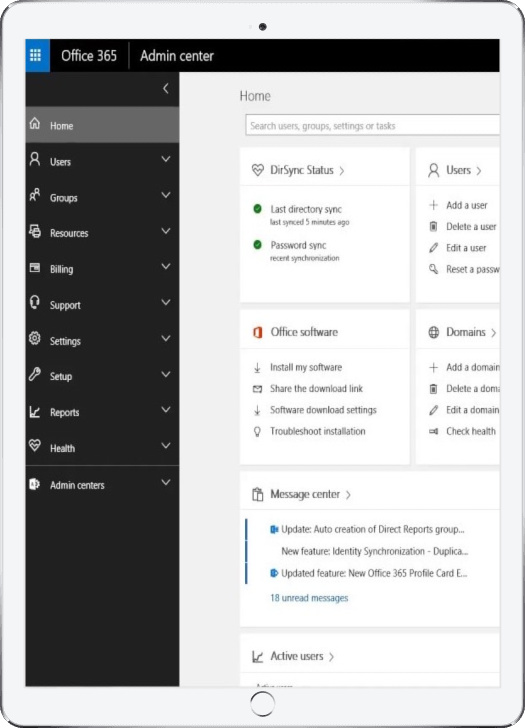Click the Health heart icon in sidebar
The width and height of the screenshot is (525, 728).
point(35,446)
